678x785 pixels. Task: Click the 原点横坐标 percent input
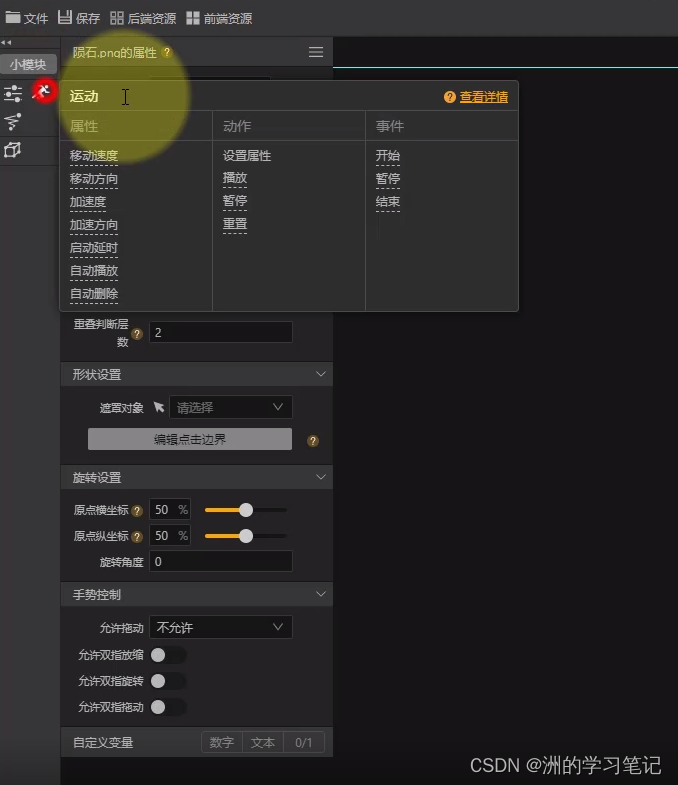pyautogui.click(x=170, y=510)
